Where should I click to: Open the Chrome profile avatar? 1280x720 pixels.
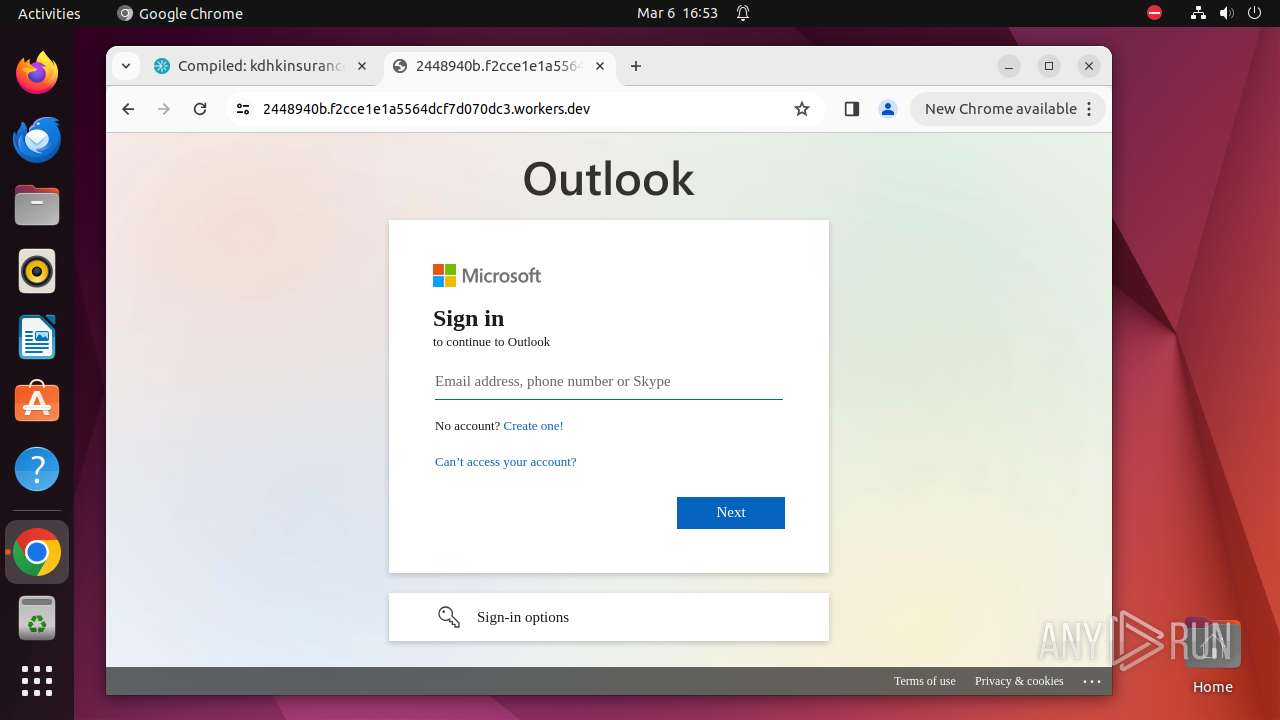887,109
